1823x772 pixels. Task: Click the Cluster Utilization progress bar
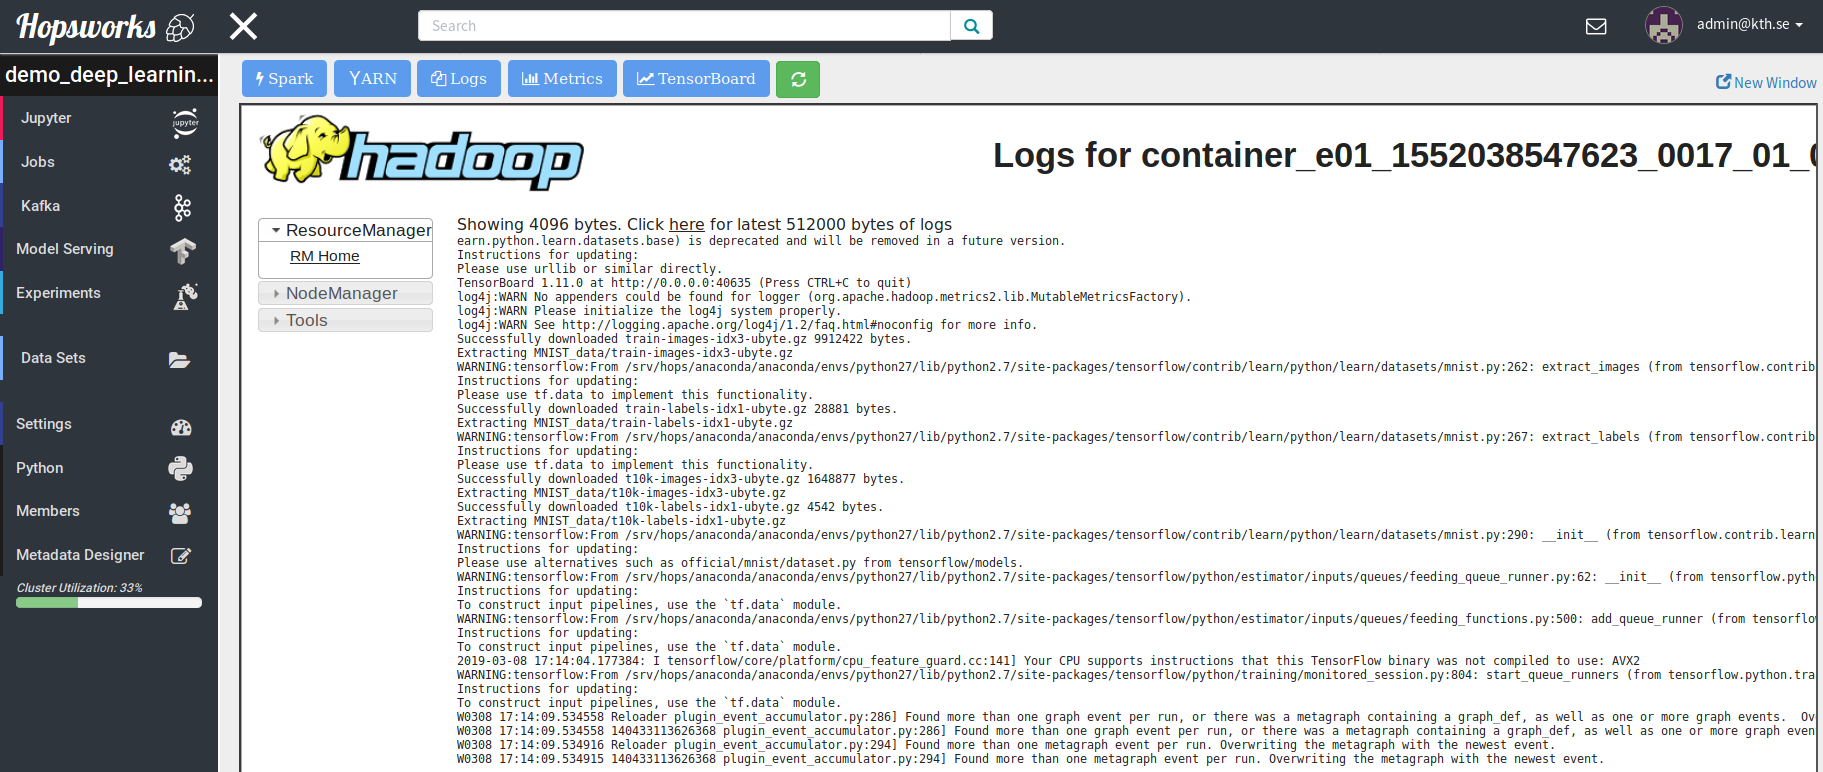coord(109,603)
